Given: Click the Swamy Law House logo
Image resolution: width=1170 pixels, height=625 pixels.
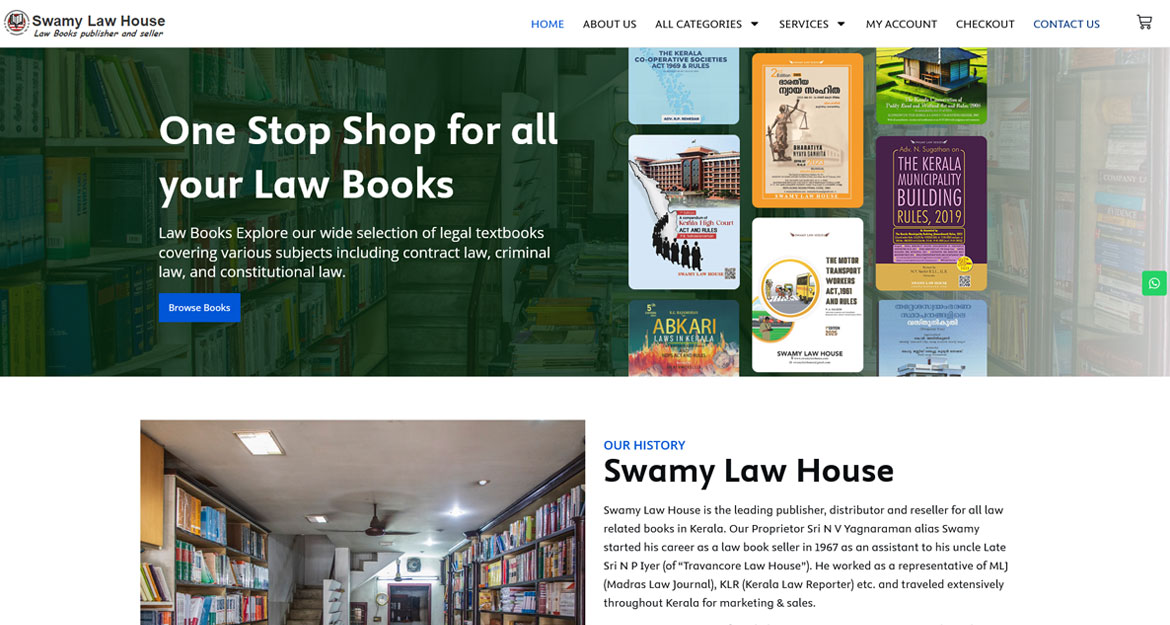Looking at the screenshot, I should [84, 24].
